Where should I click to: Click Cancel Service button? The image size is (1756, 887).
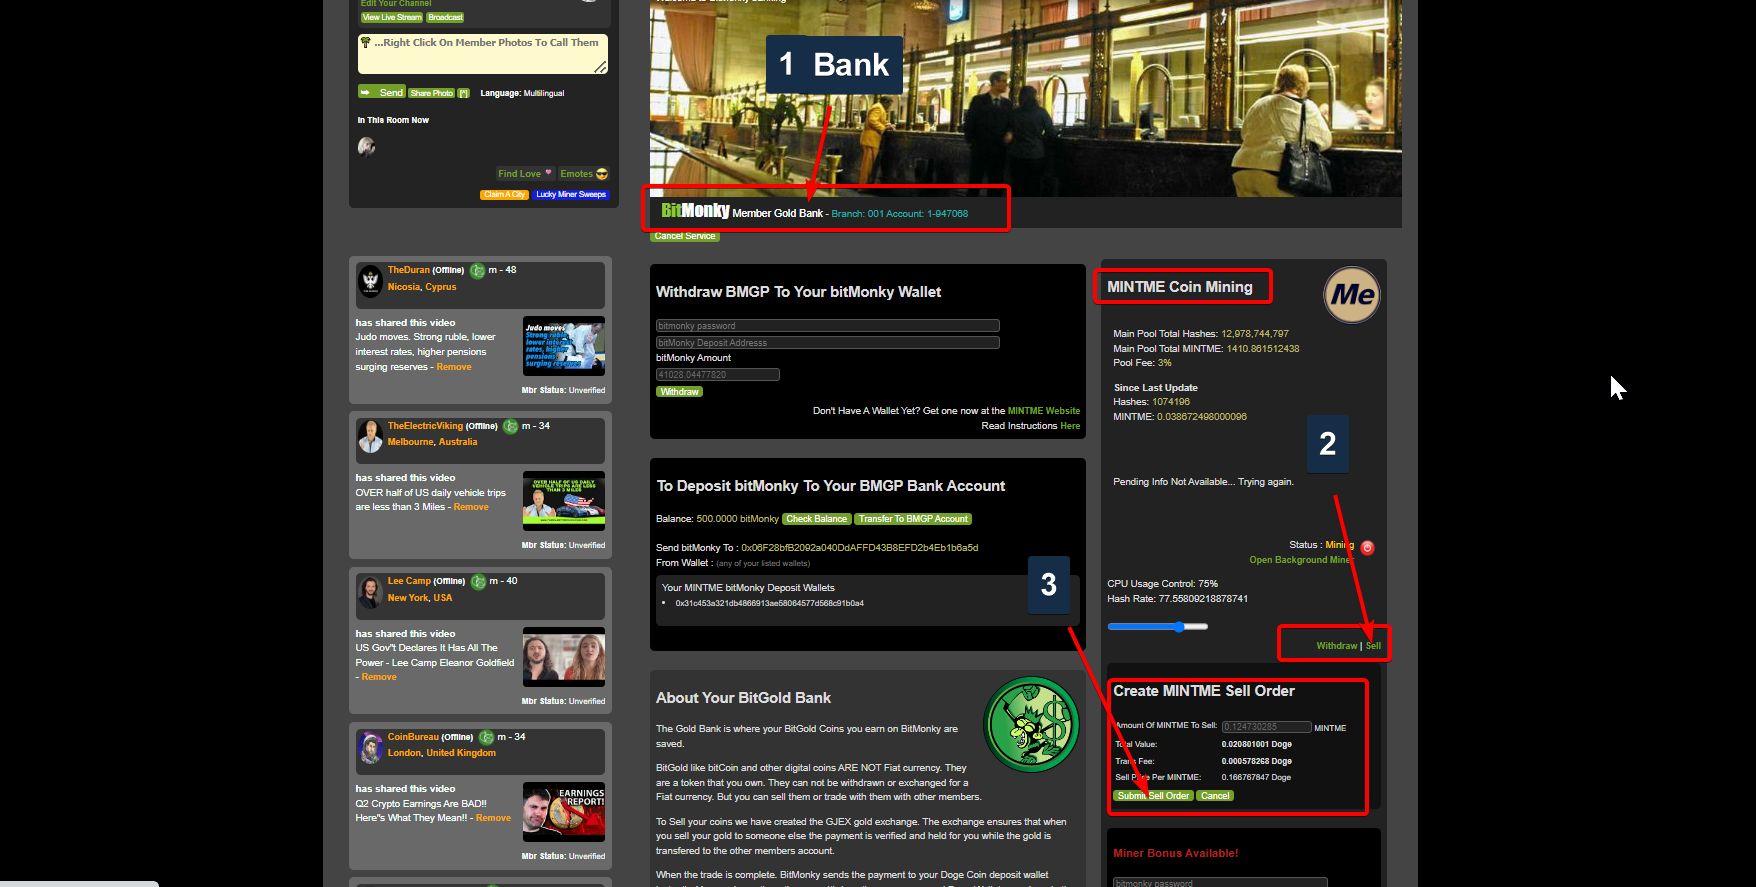(x=685, y=236)
